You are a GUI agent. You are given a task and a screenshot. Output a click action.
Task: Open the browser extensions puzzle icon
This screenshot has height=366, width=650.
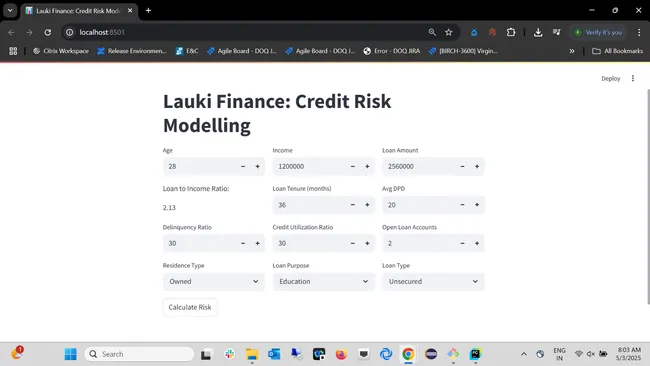click(511, 32)
